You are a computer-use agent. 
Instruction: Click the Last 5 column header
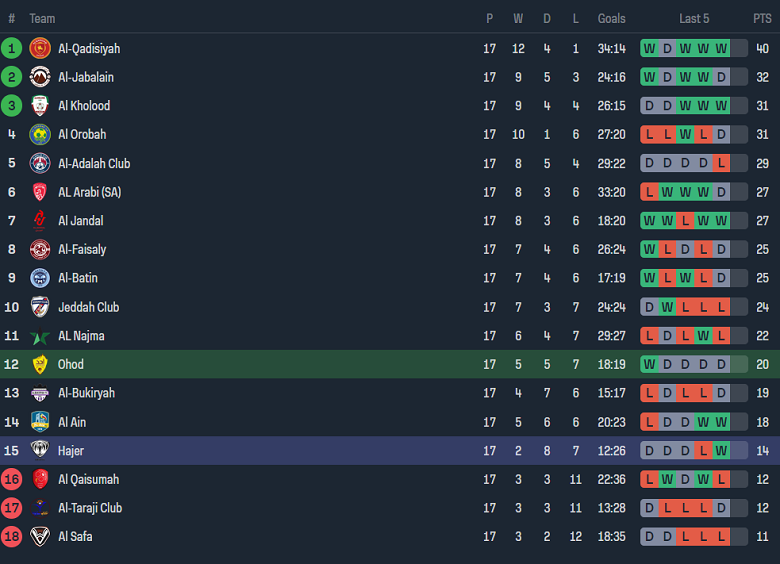694,18
